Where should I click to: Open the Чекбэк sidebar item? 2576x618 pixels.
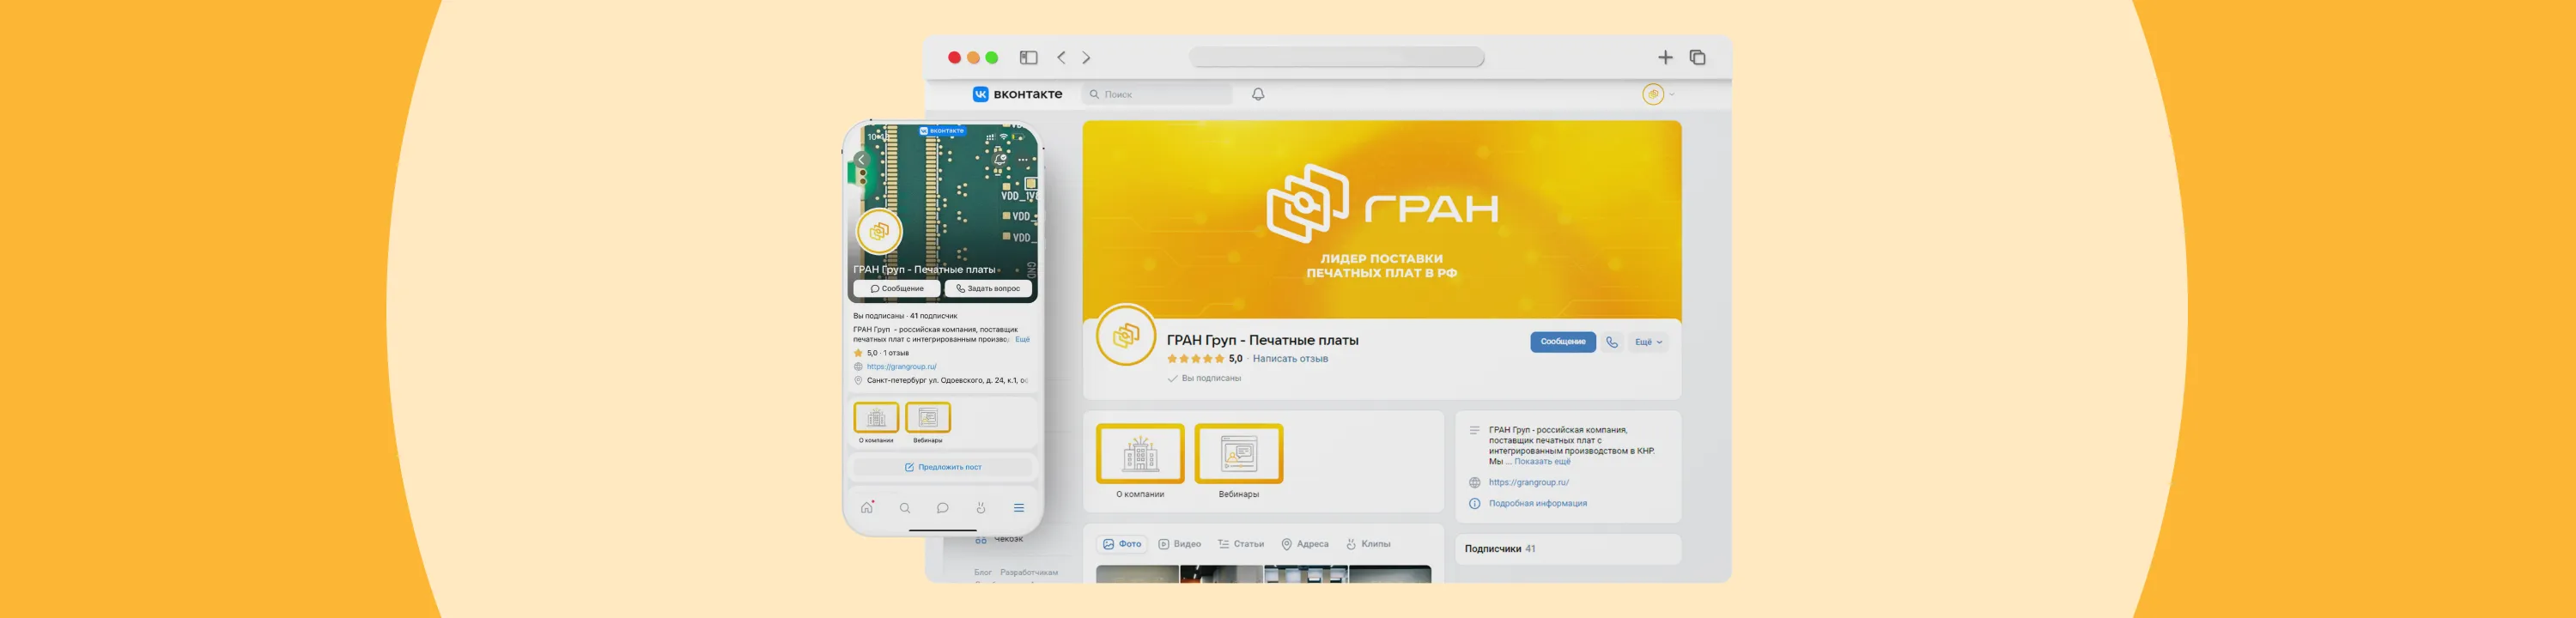point(1000,540)
